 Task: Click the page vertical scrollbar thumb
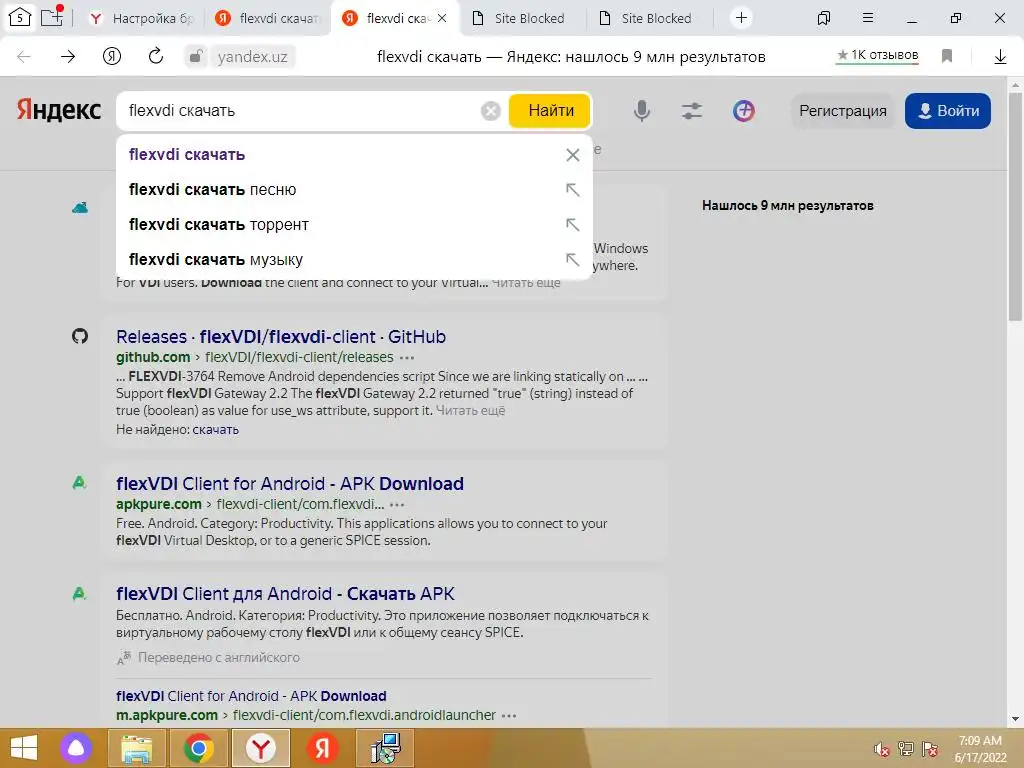pyautogui.click(x=1015, y=206)
